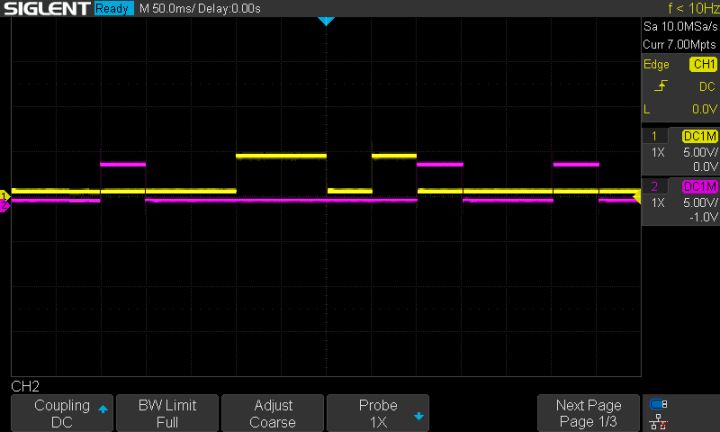Click the f < 10Hz frequency counter
The width and height of the screenshot is (720, 432).
click(x=693, y=8)
